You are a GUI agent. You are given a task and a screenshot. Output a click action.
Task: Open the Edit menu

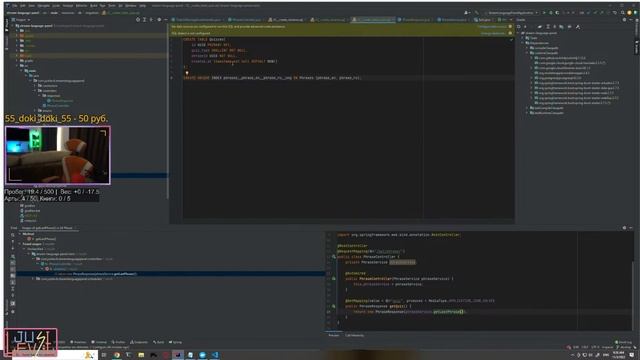[23, 6]
